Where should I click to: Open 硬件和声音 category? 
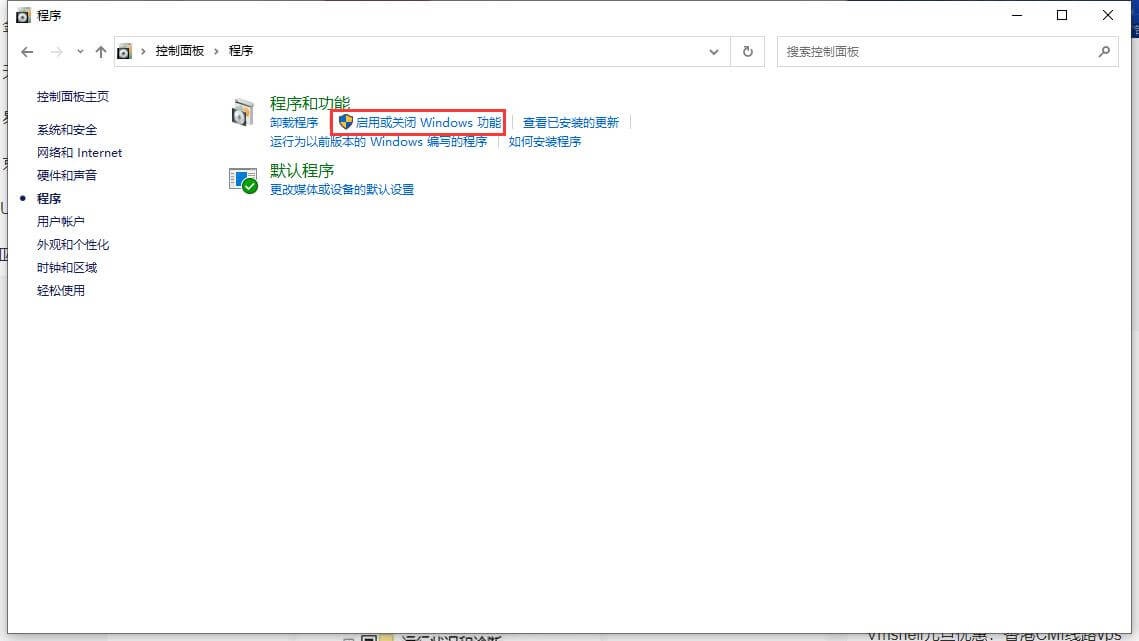click(x=67, y=176)
